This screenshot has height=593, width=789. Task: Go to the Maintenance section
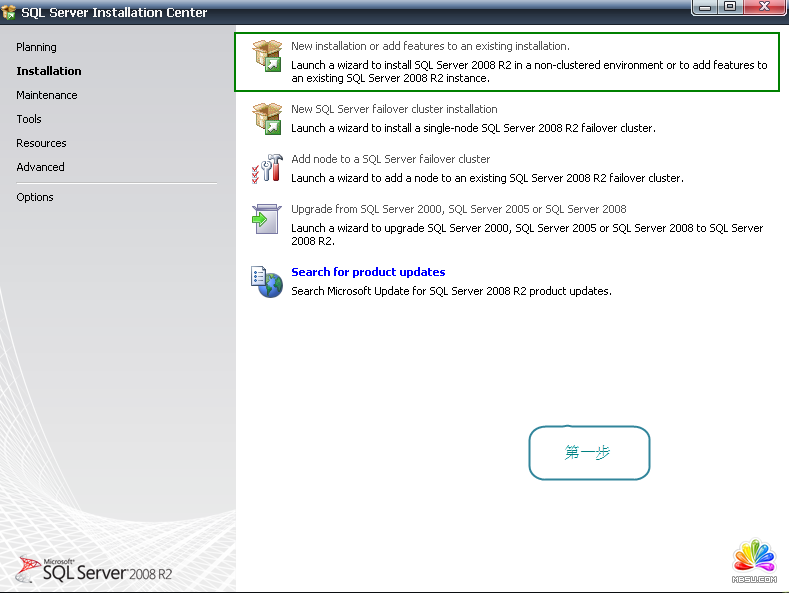pyautogui.click(x=46, y=95)
